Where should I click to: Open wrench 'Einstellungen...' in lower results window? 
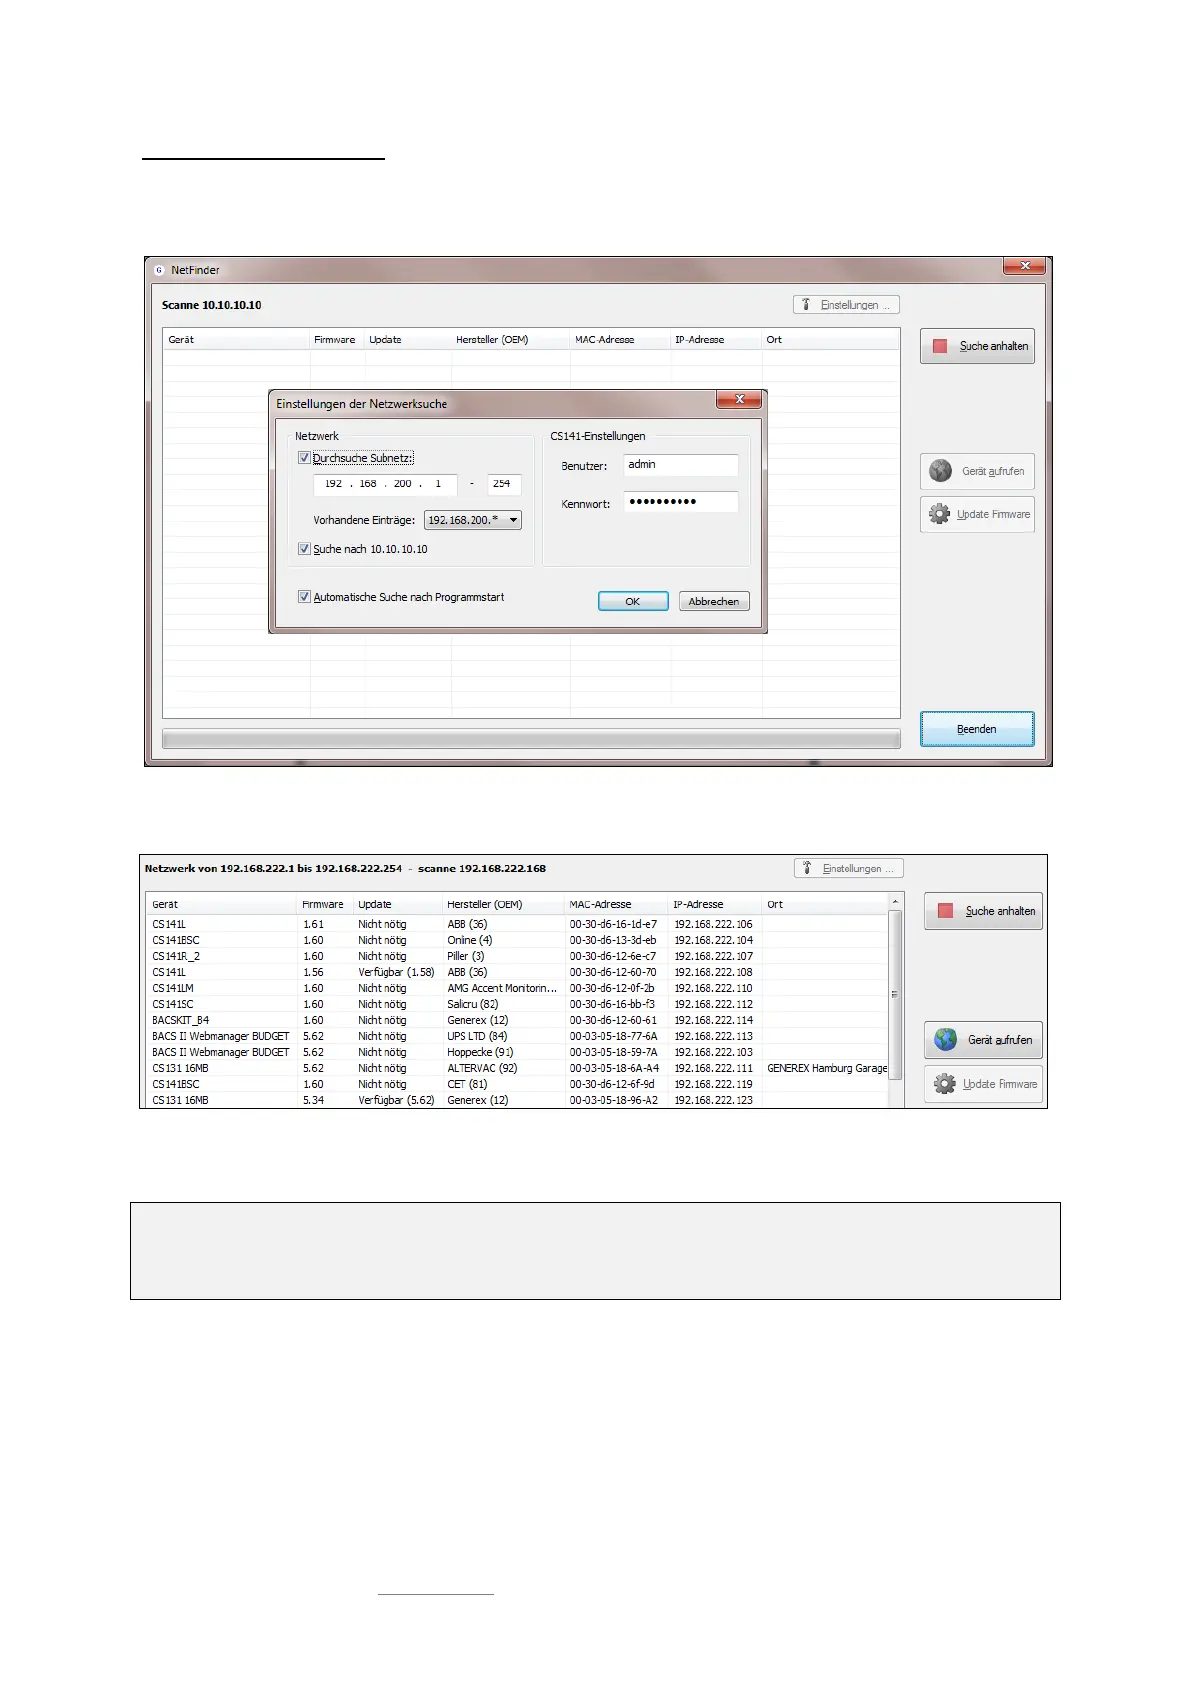[x=849, y=868]
